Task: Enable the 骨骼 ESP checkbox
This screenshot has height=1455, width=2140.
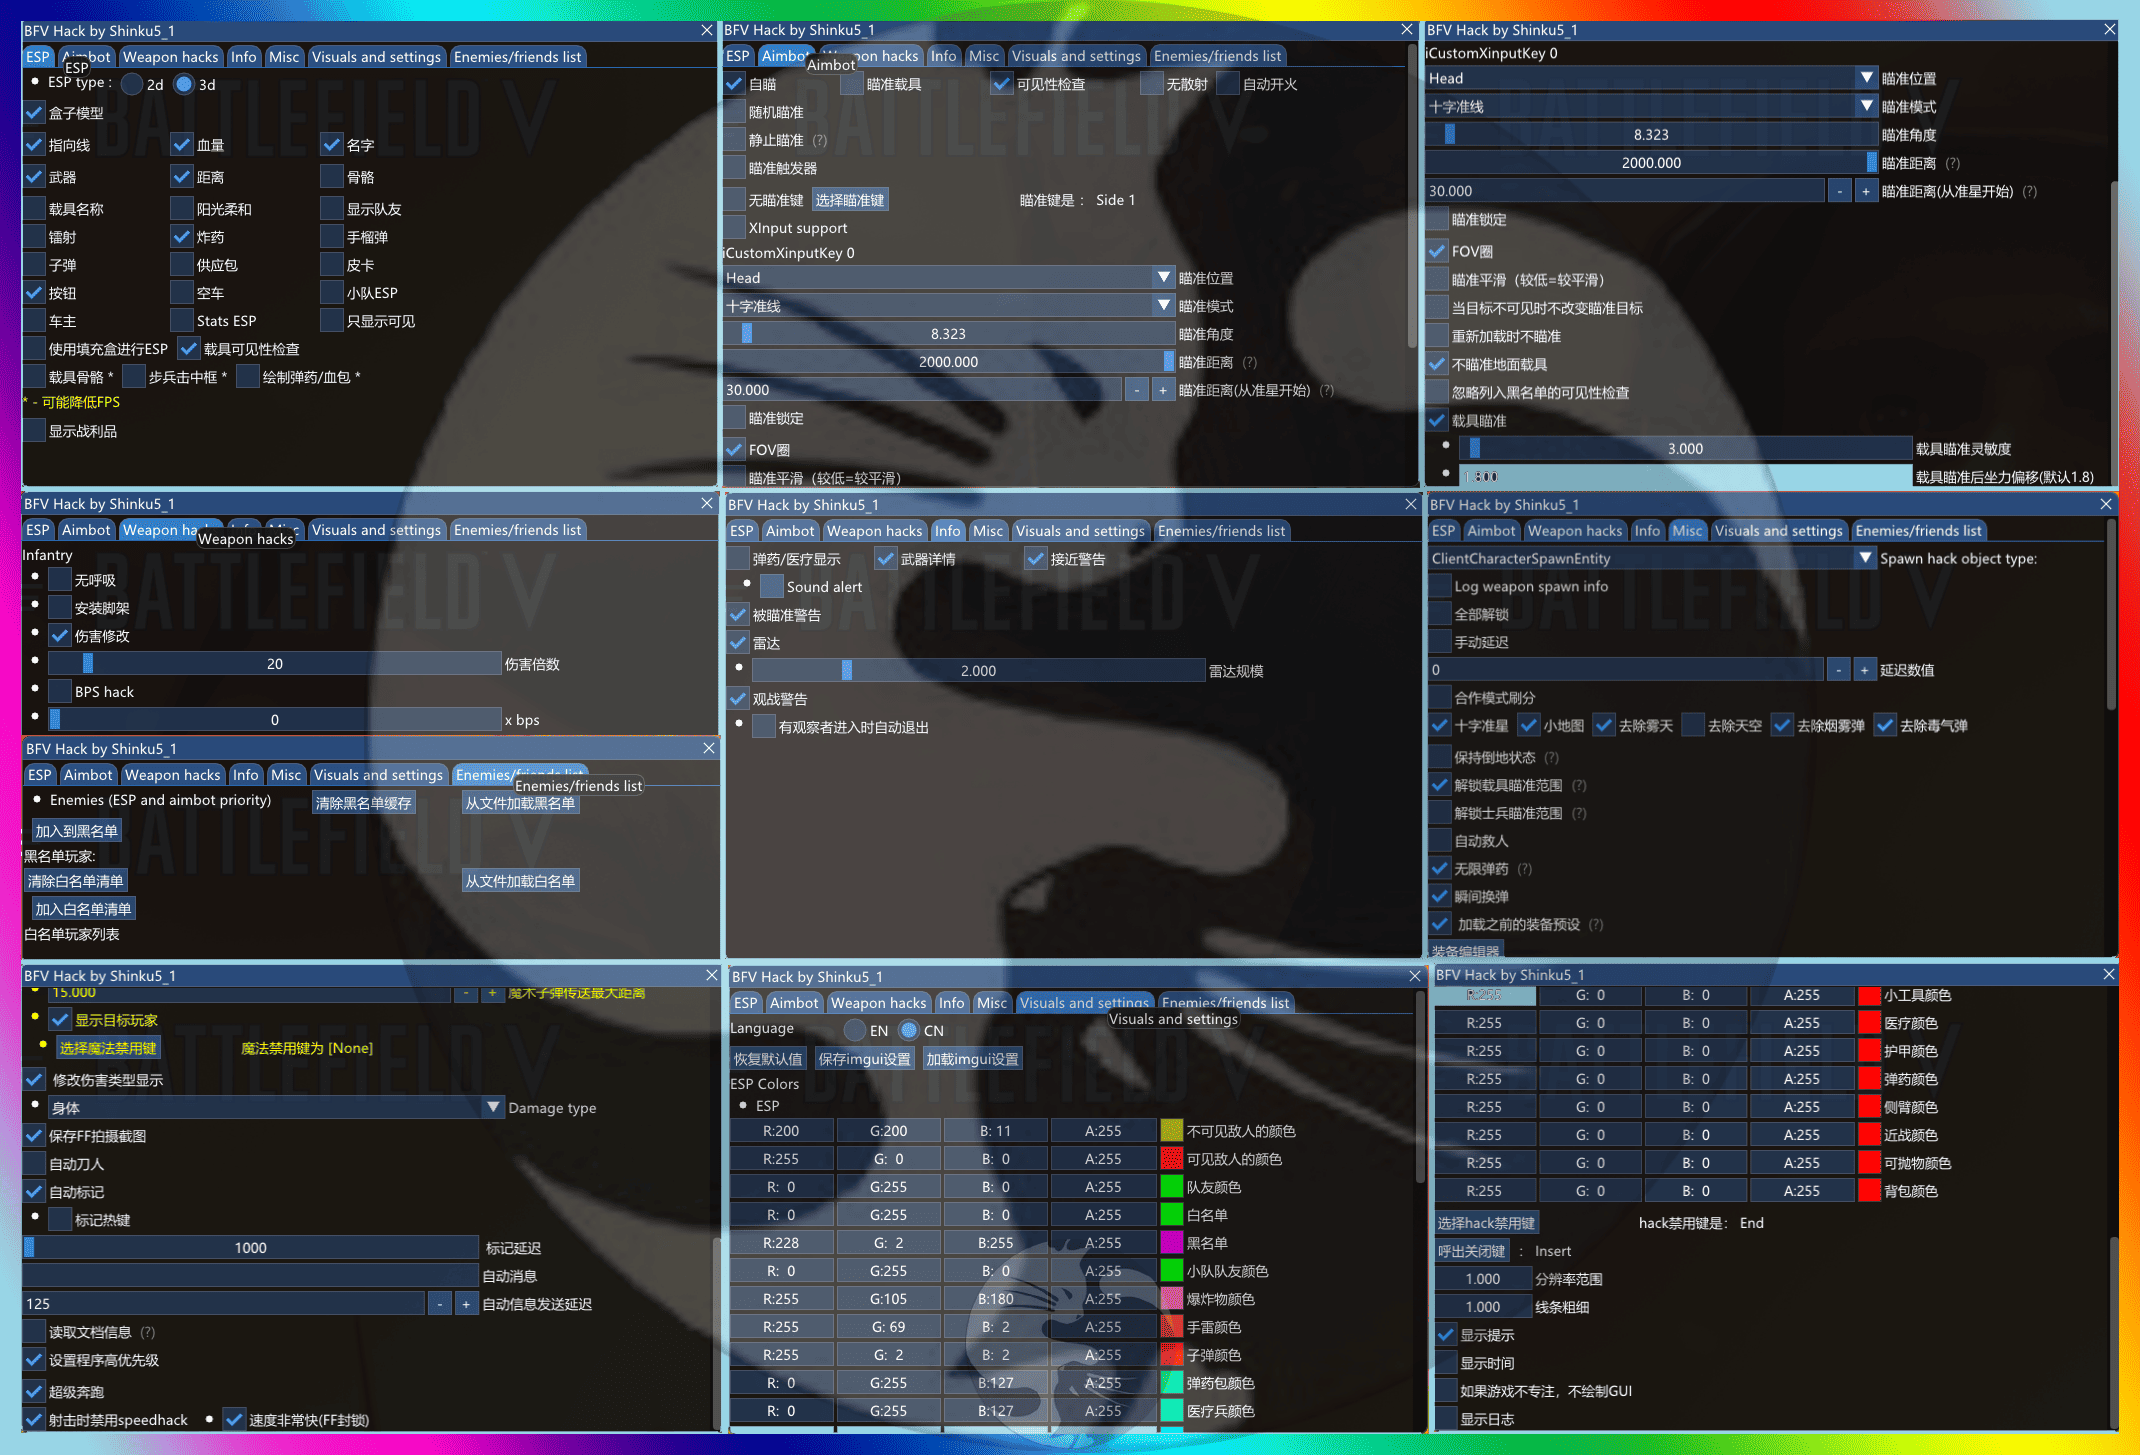Action: point(332,177)
